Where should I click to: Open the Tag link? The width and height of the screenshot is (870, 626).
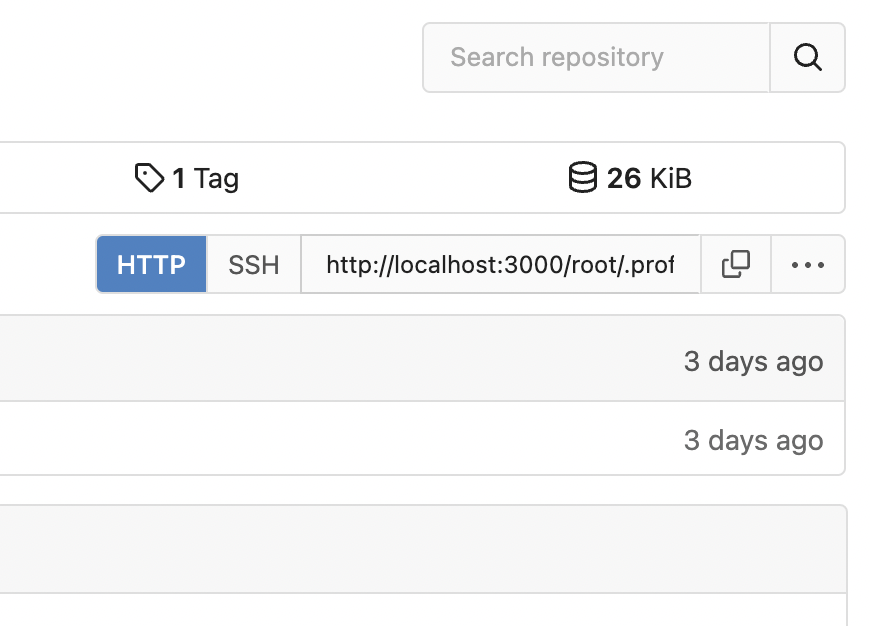click(216, 179)
